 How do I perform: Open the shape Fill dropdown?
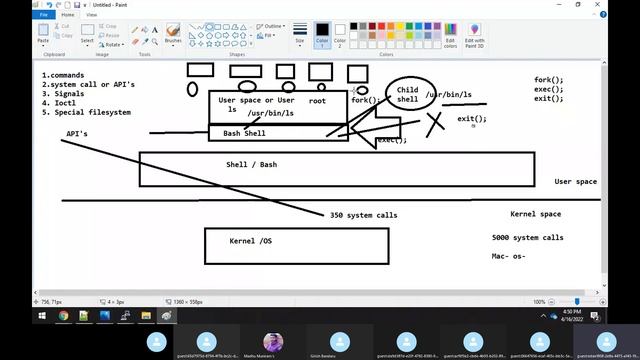(266, 36)
